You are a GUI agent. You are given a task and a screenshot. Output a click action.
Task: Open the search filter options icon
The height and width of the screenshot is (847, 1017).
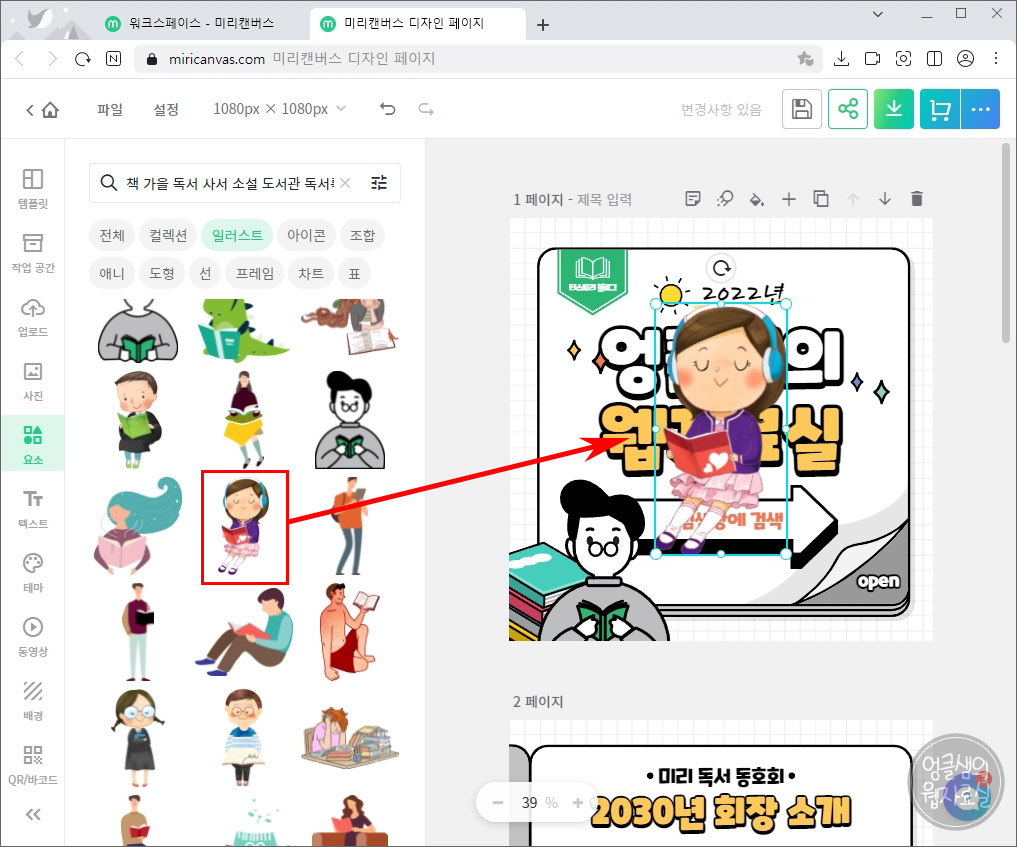point(378,183)
